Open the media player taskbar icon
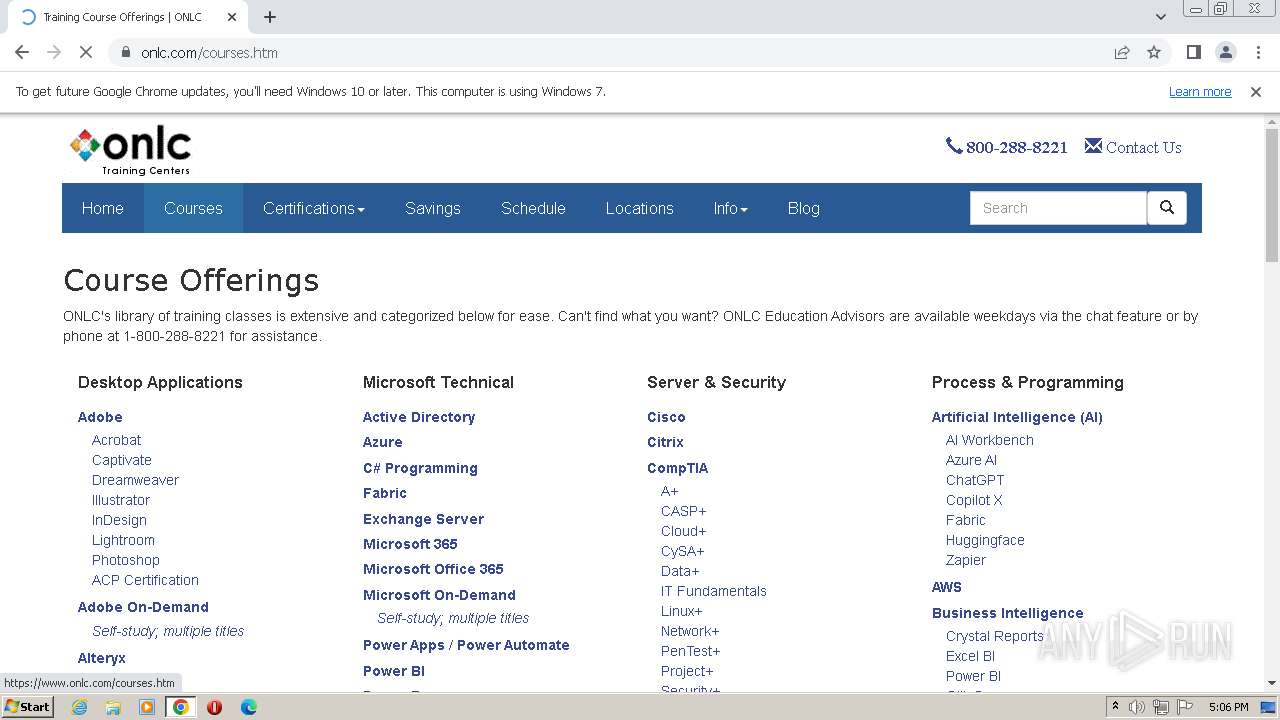 pyautogui.click(x=147, y=707)
